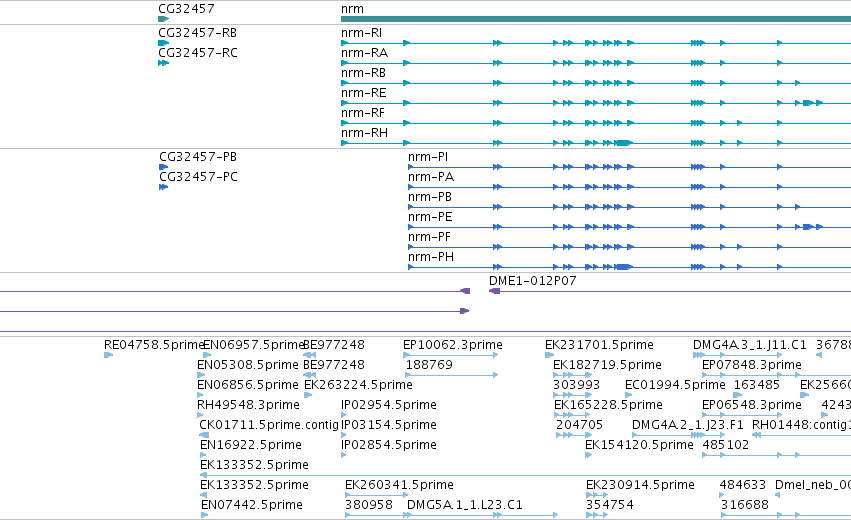Image resolution: width=851 pixels, height=520 pixels.
Task: Select the nrm-RB transcript label
Action: coord(363,73)
